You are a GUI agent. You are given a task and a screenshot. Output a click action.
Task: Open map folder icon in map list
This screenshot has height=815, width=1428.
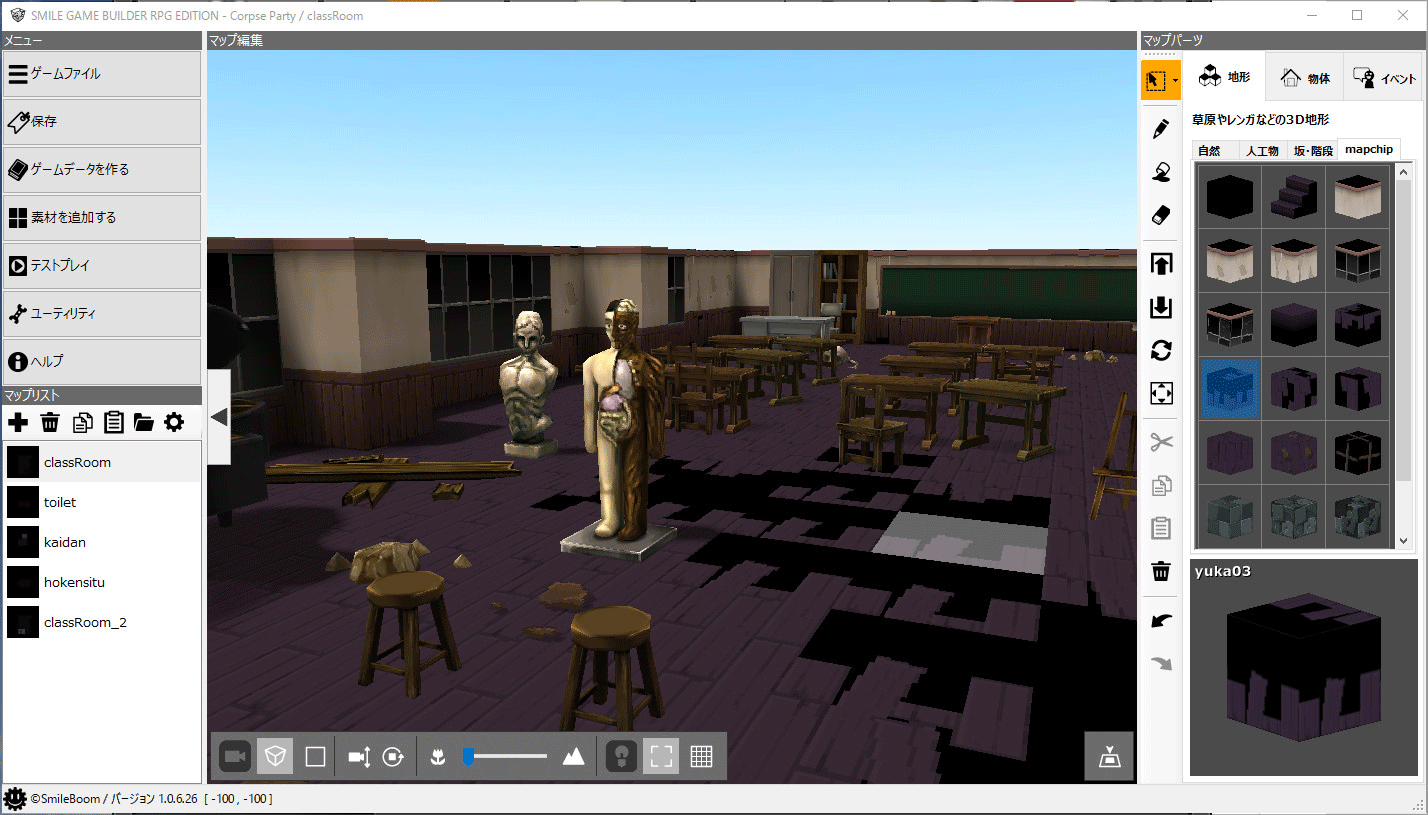pyautogui.click(x=144, y=422)
